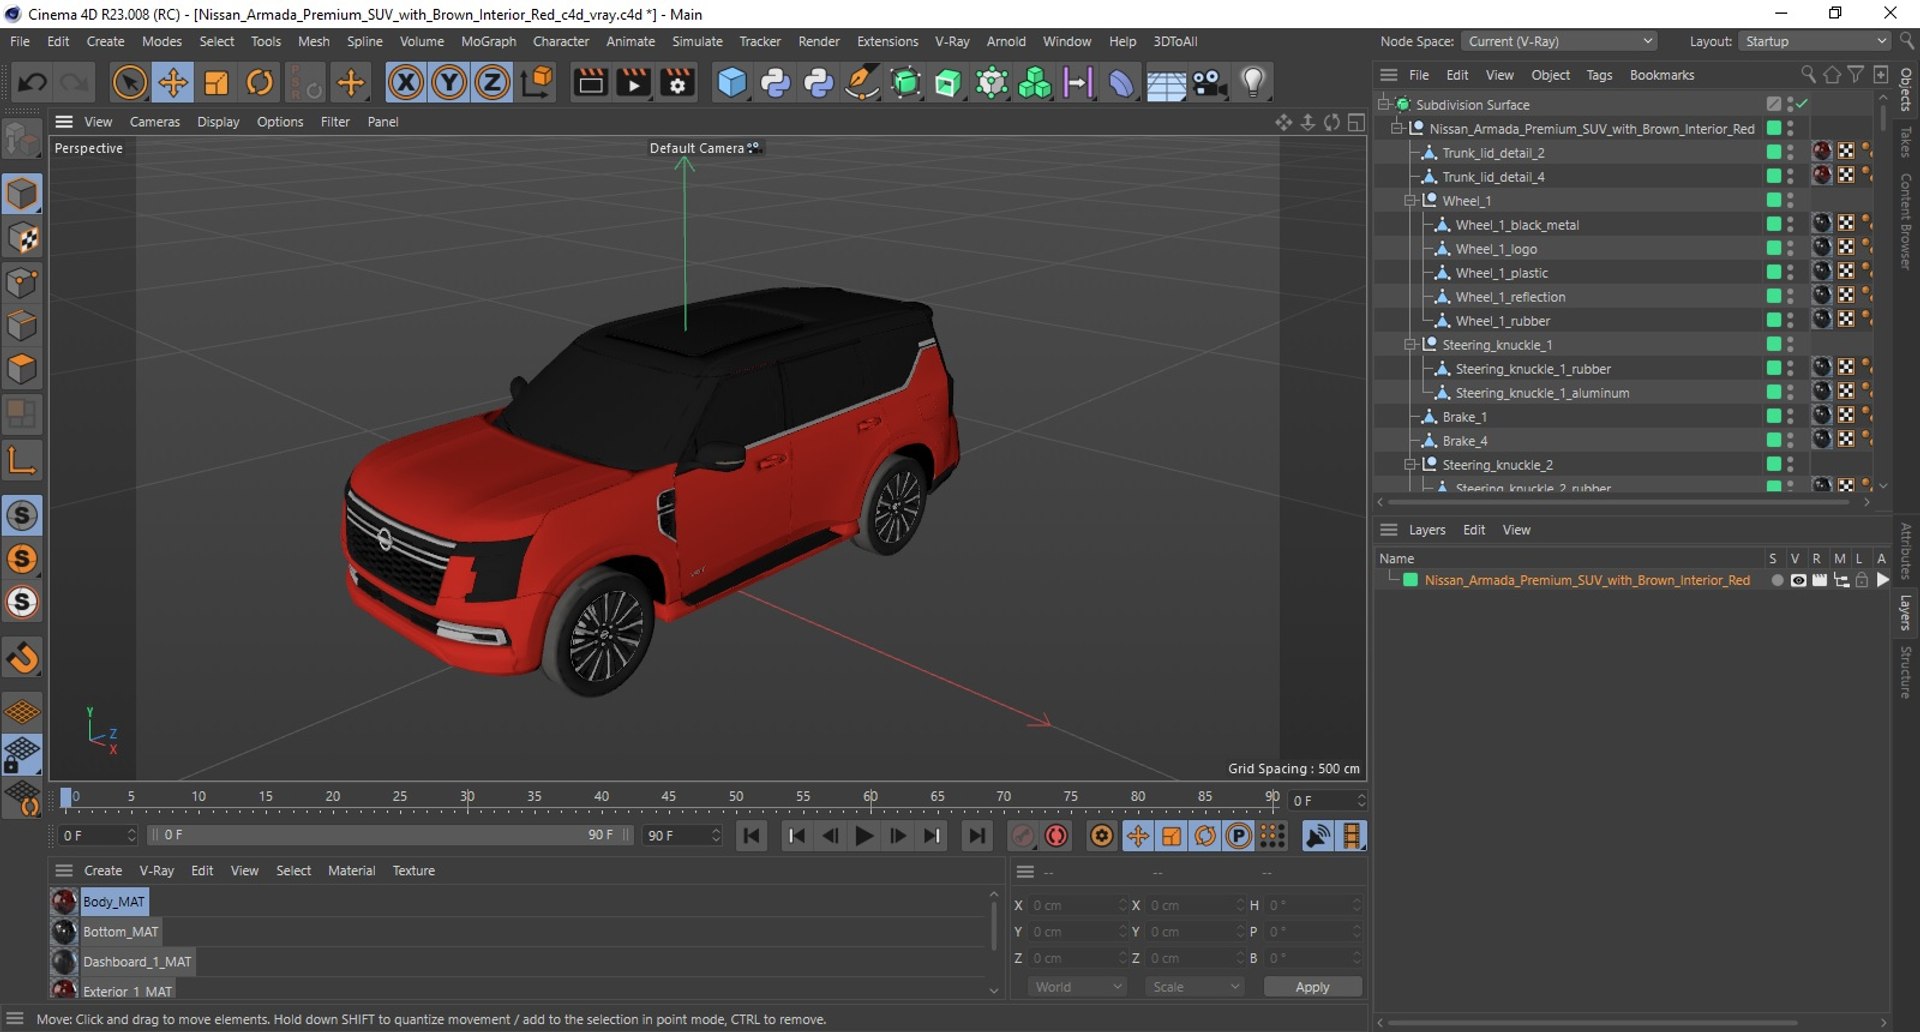Render the active view clapperboard
This screenshot has width=1920, height=1032.
click(x=590, y=82)
